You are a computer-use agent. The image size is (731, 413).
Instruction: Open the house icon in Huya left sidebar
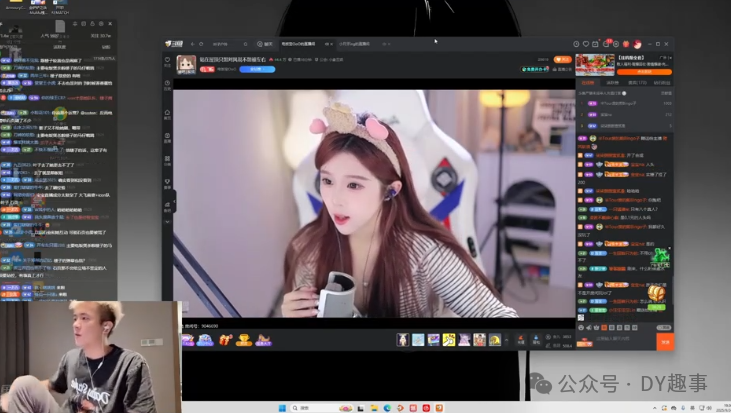pyautogui.click(x=167, y=114)
